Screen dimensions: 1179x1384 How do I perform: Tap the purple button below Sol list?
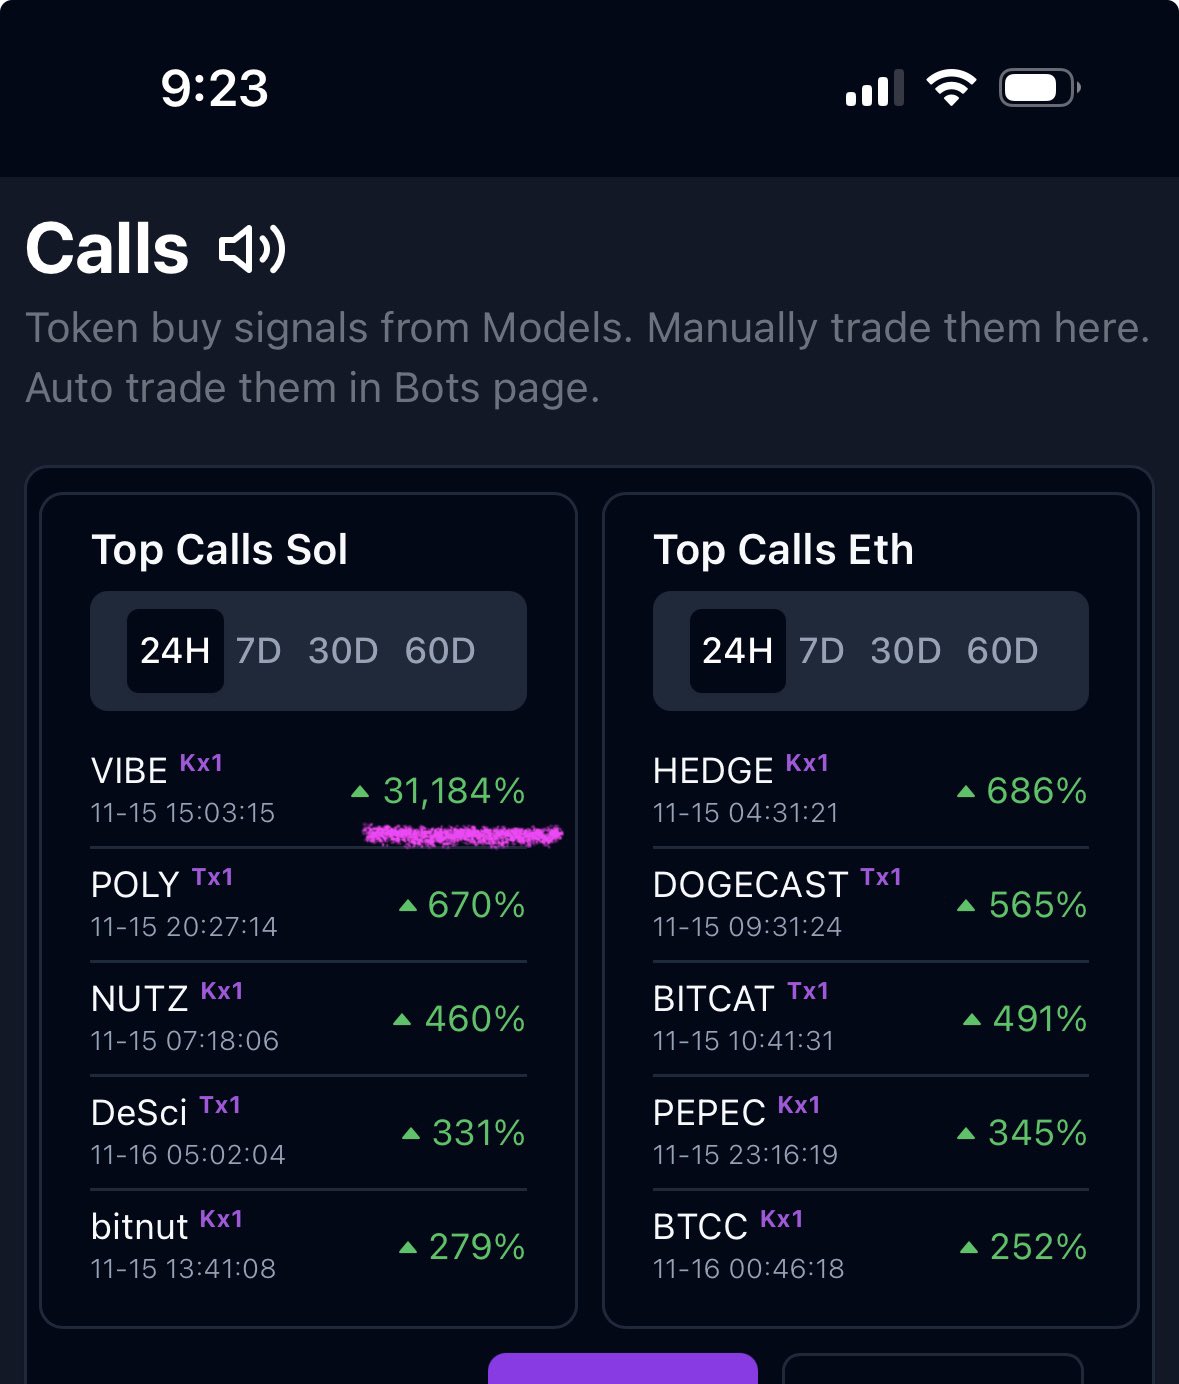tap(623, 1368)
